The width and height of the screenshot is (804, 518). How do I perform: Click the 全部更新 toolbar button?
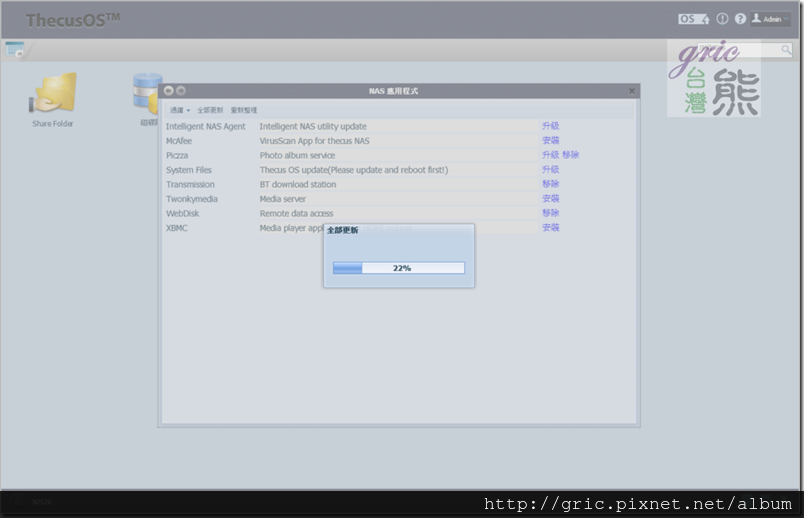(210, 110)
